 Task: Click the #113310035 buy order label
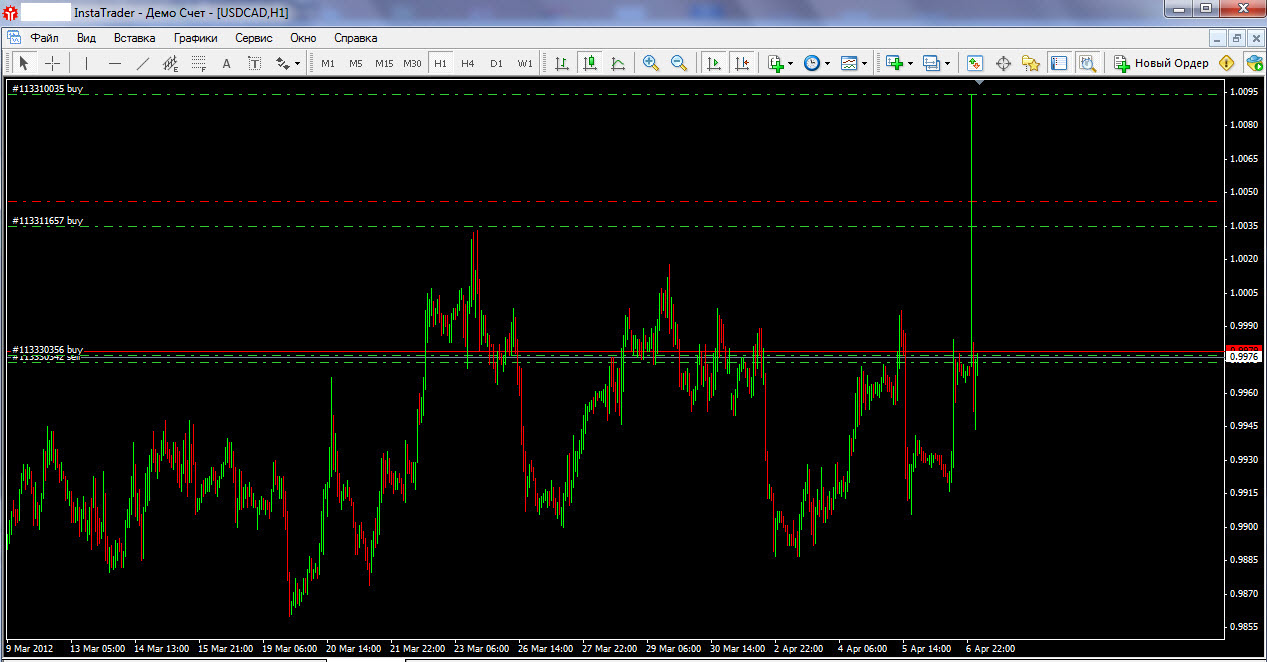47,89
